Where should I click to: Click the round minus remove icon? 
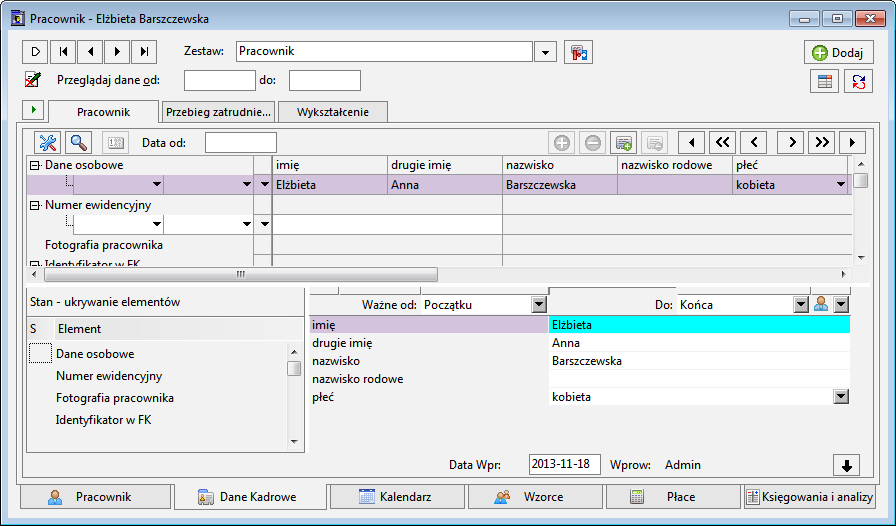[x=593, y=142]
